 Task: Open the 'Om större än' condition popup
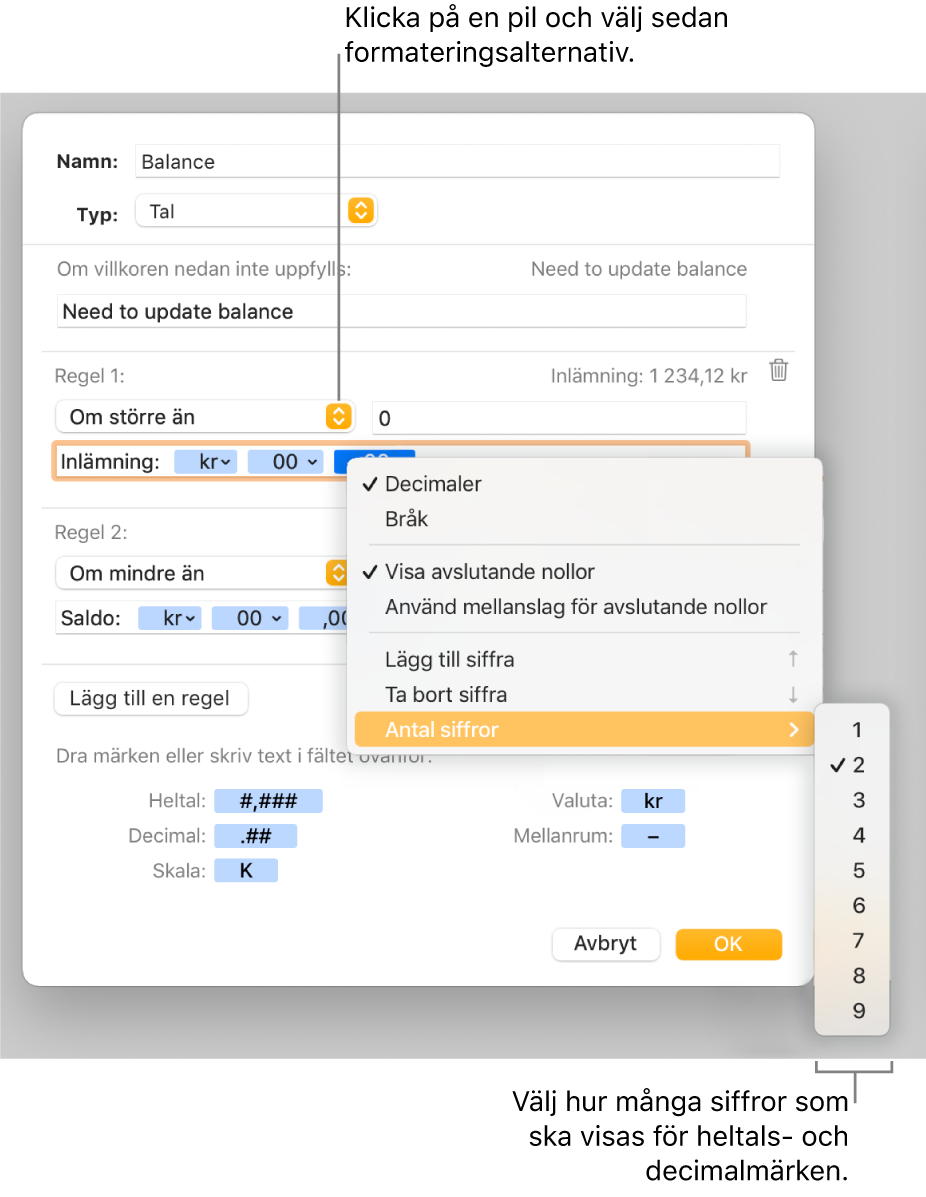click(204, 417)
